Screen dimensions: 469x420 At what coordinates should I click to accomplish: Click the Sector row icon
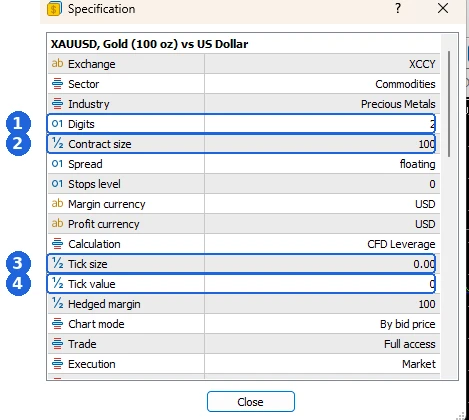tap(57, 84)
